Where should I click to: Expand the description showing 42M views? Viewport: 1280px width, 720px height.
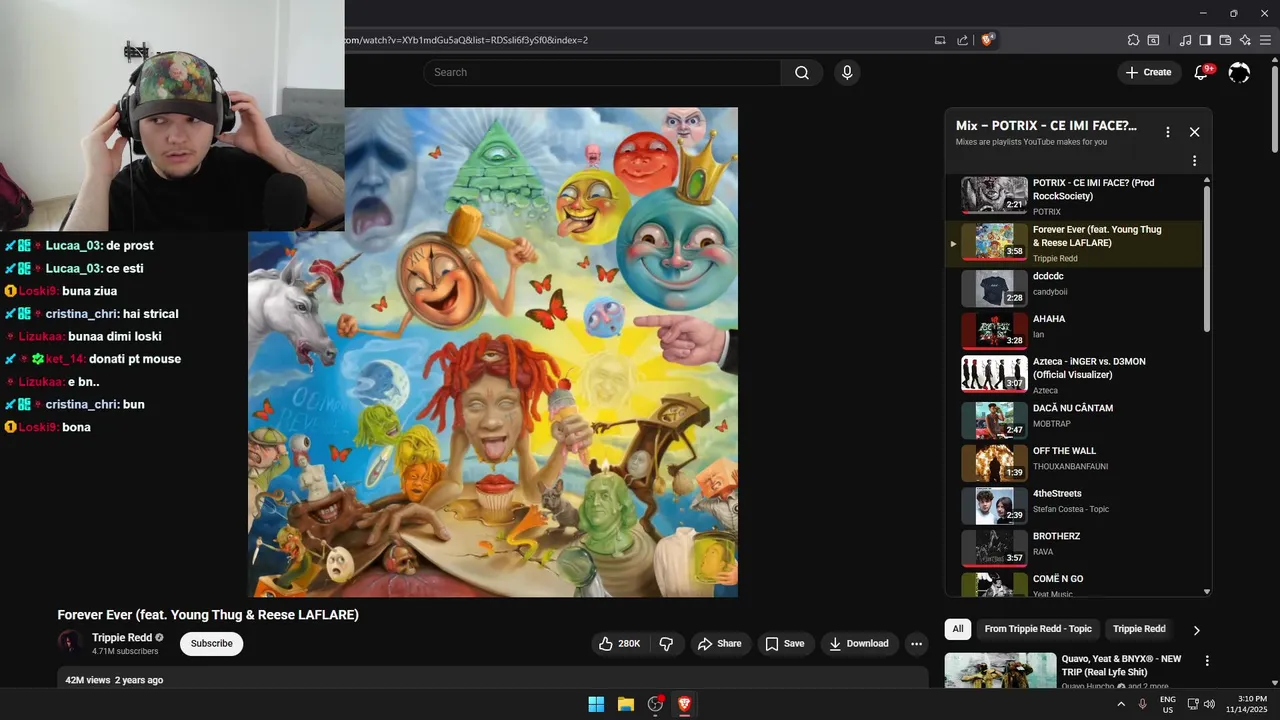492,679
